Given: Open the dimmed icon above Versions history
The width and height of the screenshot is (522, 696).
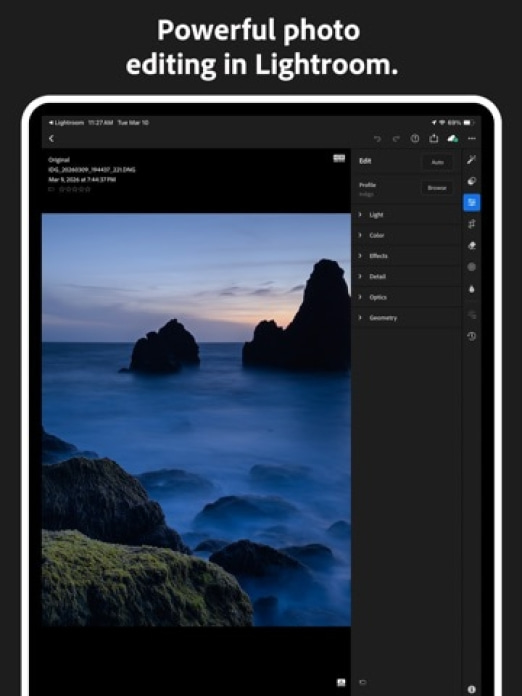Looking at the screenshot, I should 471,315.
